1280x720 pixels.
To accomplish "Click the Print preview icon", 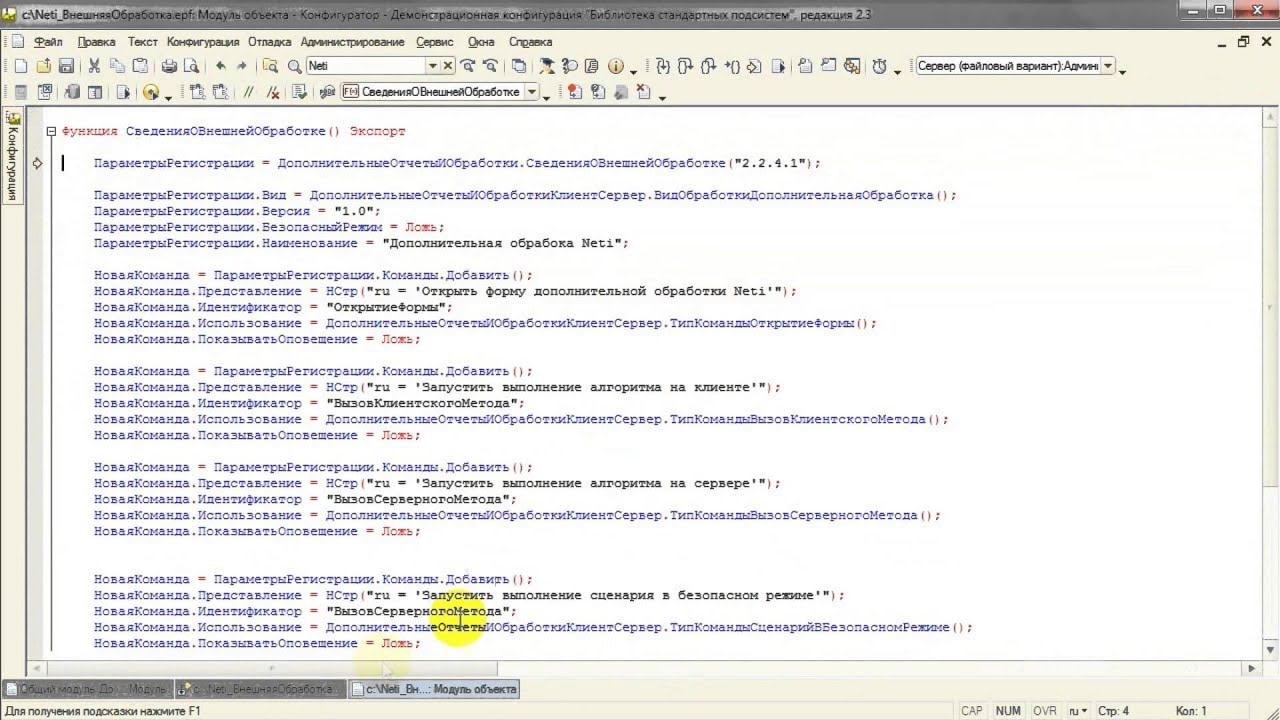I will coord(191,66).
